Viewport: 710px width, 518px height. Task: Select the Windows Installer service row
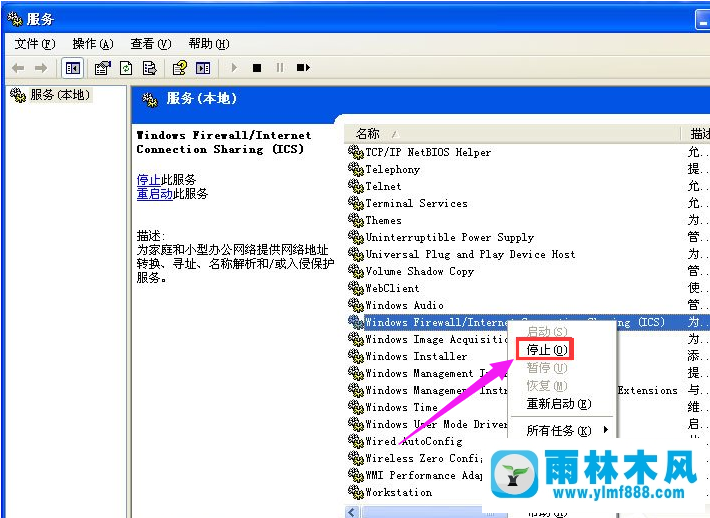click(416, 356)
